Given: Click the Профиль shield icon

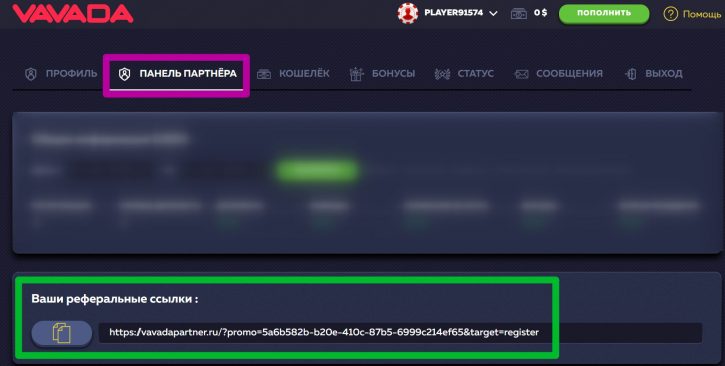Looking at the screenshot, I should pyautogui.click(x=31, y=74).
